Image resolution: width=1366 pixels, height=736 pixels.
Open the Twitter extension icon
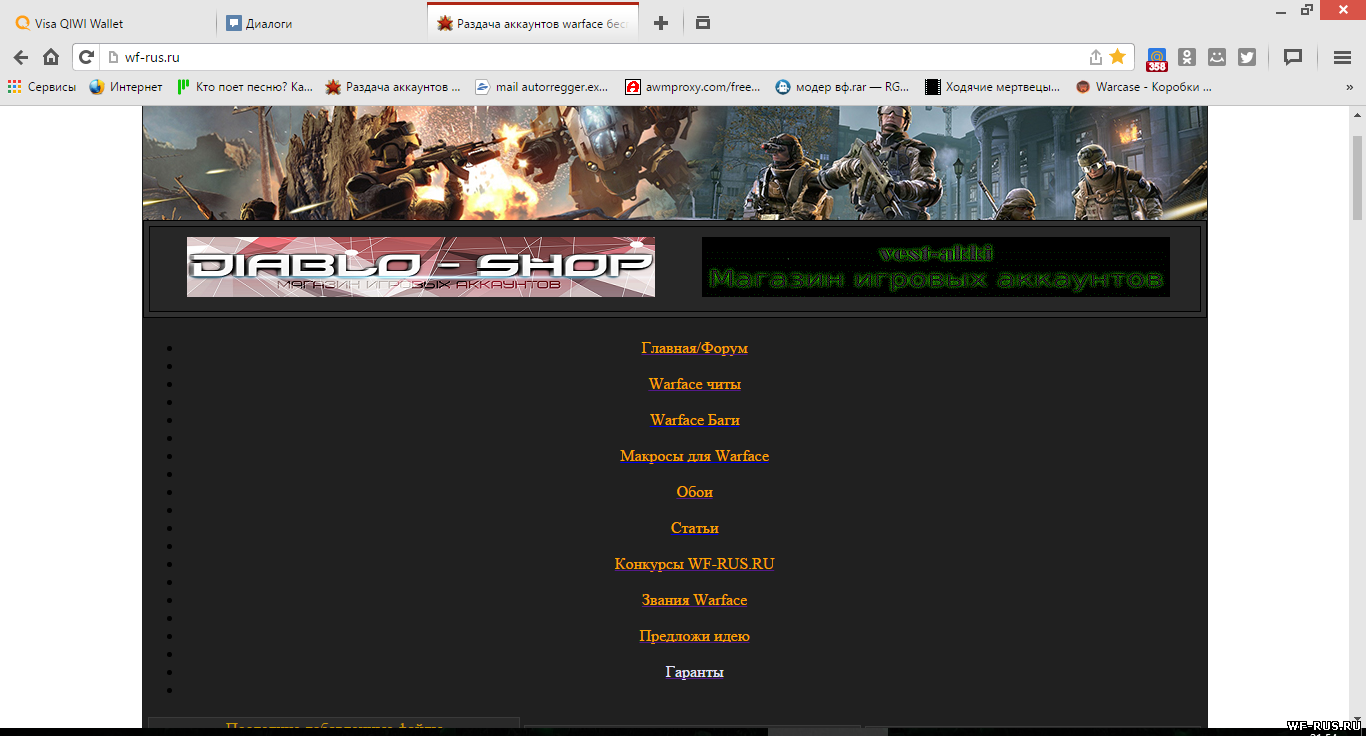[x=1247, y=57]
